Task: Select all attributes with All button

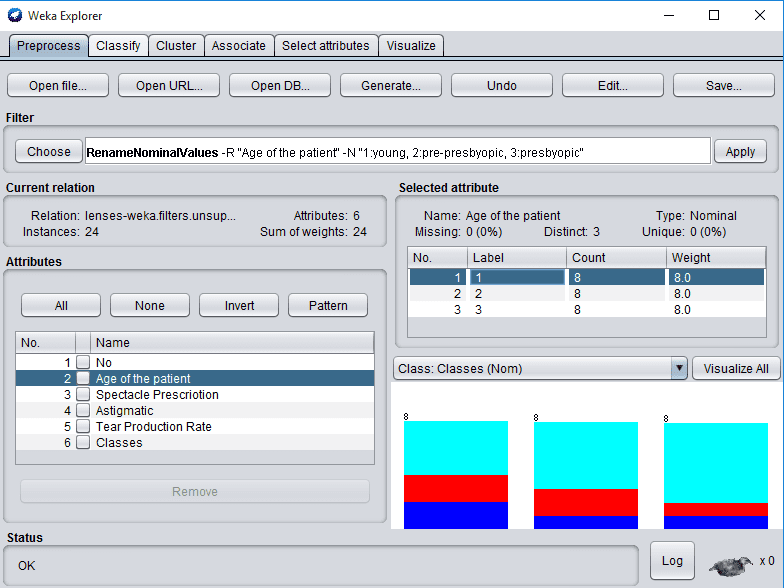Action: pyautogui.click(x=61, y=306)
